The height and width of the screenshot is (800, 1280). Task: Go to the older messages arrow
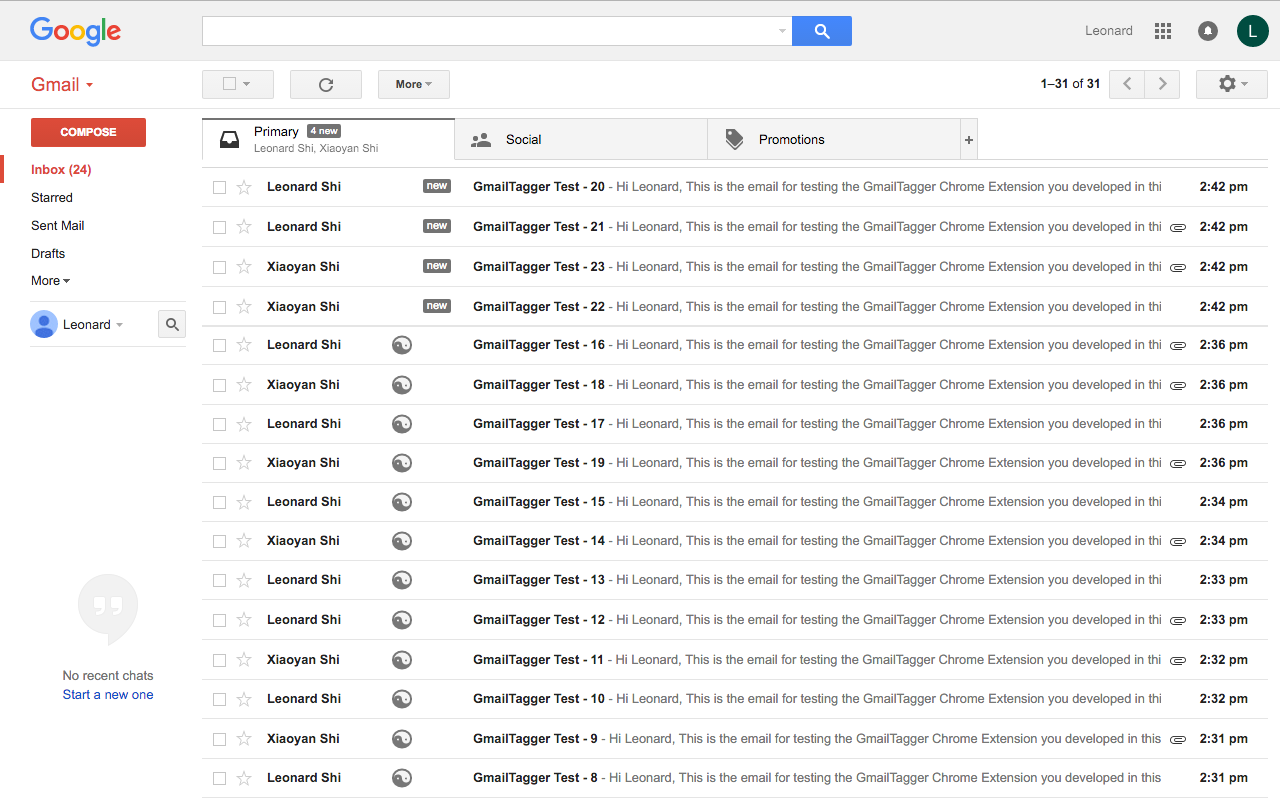tap(1162, 84)
